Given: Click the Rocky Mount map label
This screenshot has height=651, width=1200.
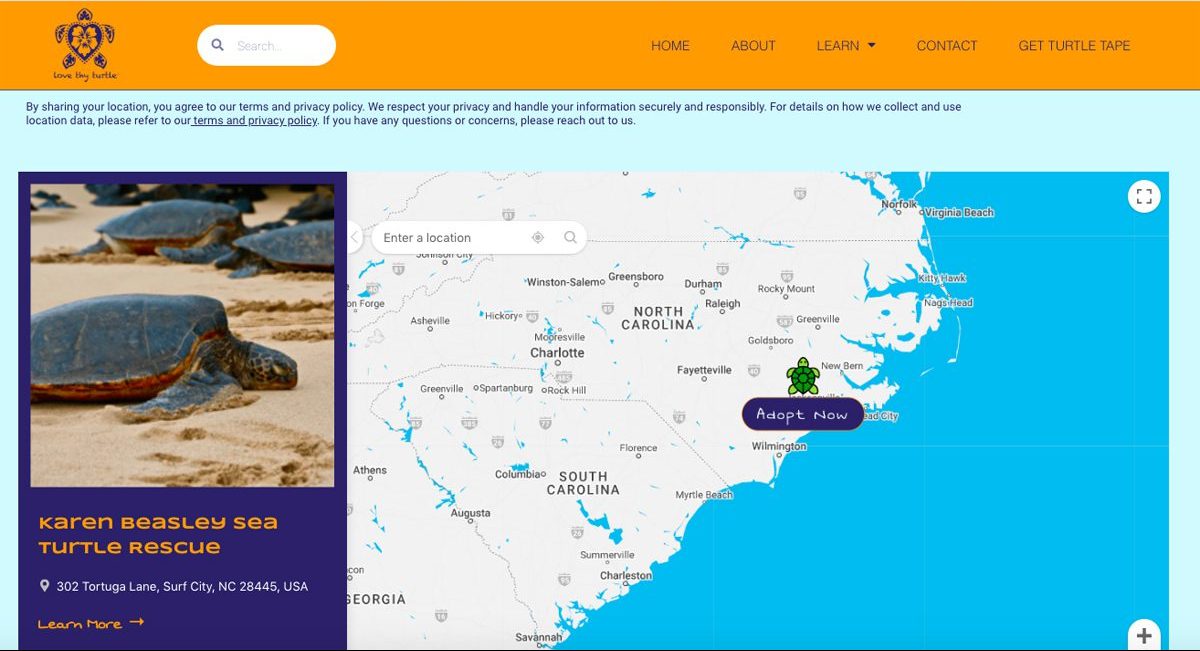Looking at the screenshot, I should [x=786, y=289].
